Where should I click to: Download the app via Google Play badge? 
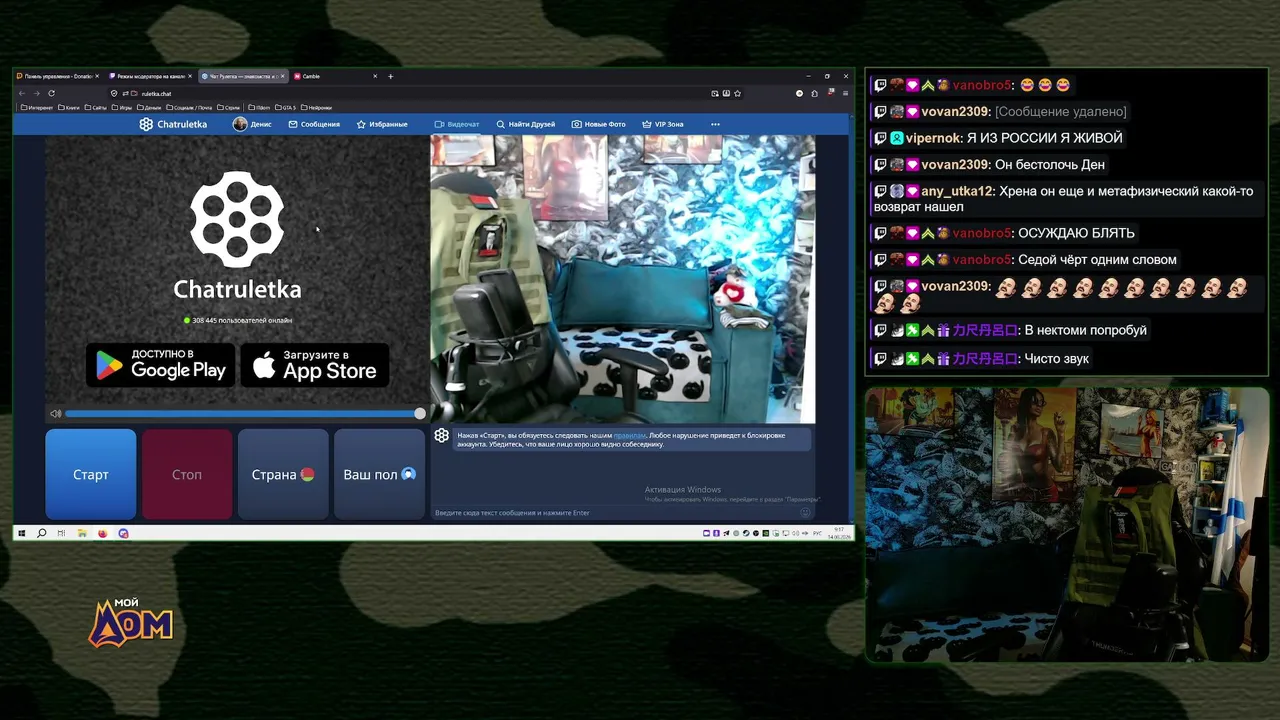[161, 365]
